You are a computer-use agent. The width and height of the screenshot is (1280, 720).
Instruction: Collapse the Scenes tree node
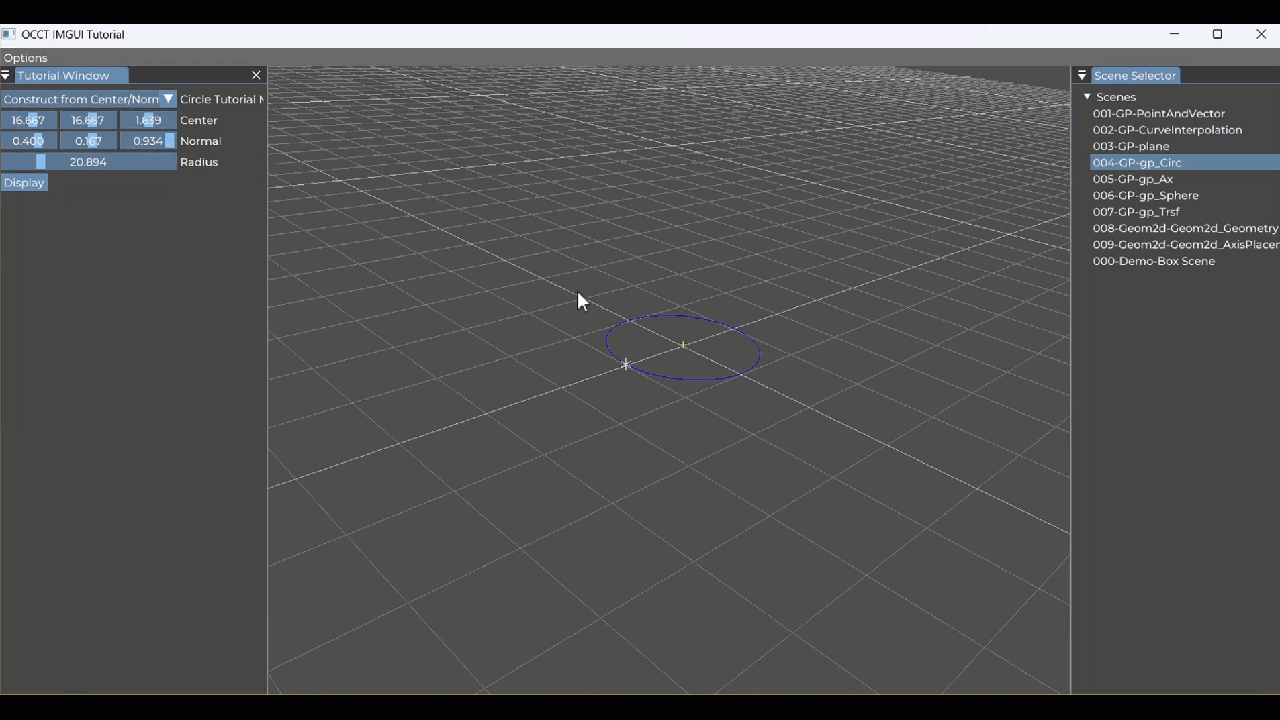point(1087,97)
